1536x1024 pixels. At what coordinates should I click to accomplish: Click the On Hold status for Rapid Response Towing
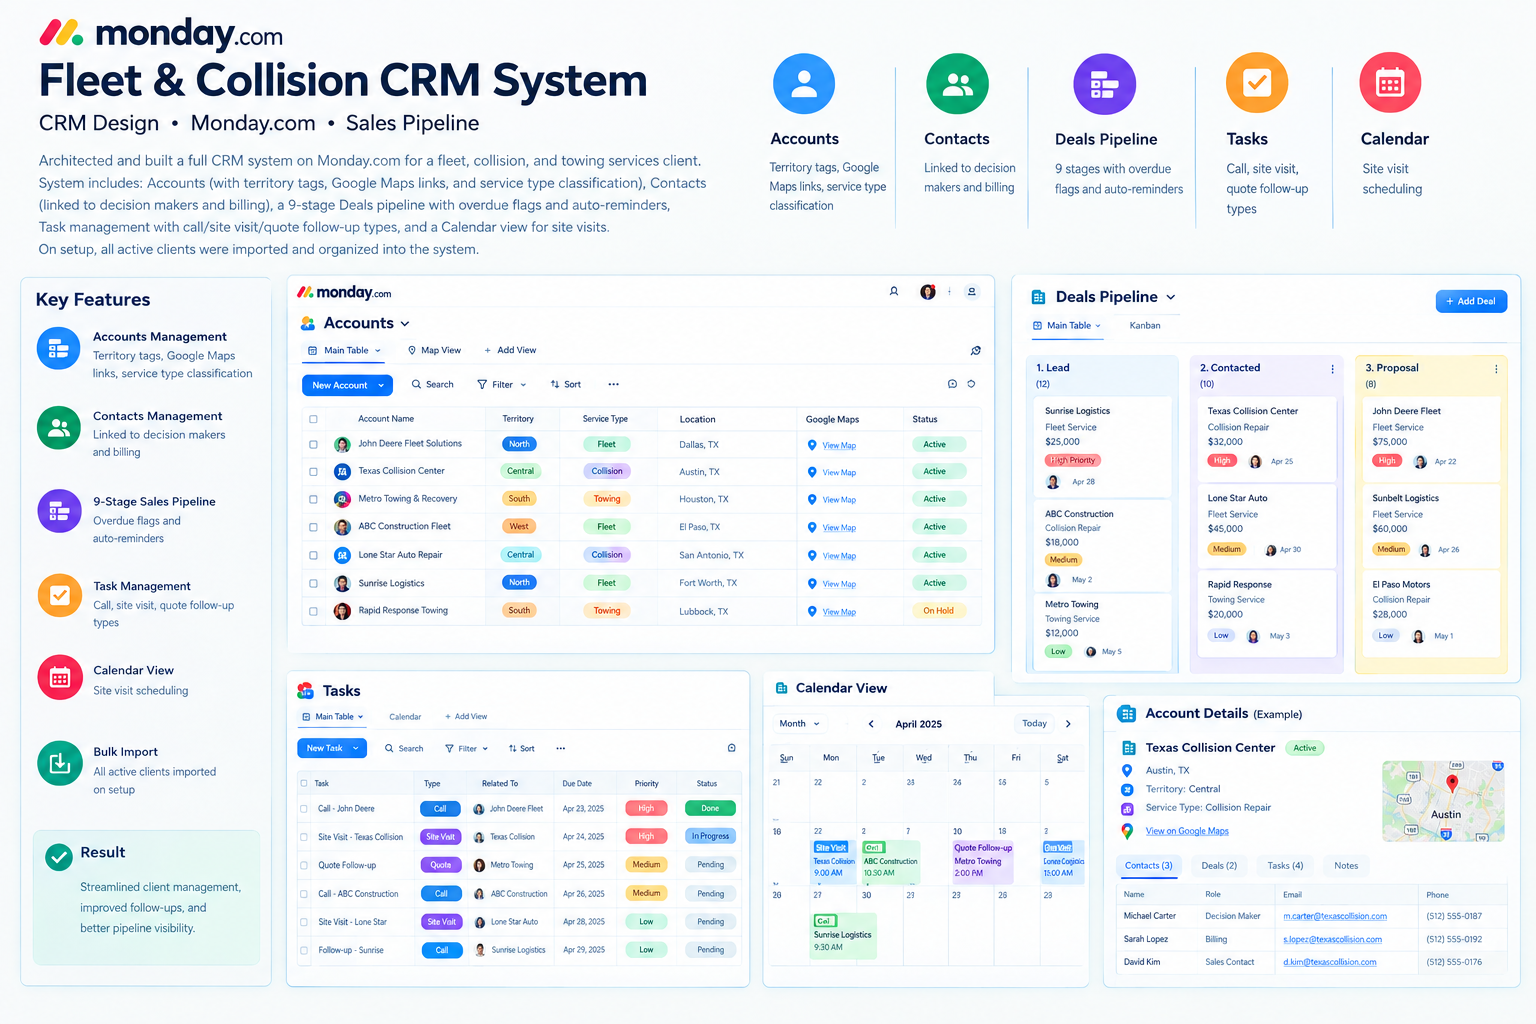pos(938,611)
